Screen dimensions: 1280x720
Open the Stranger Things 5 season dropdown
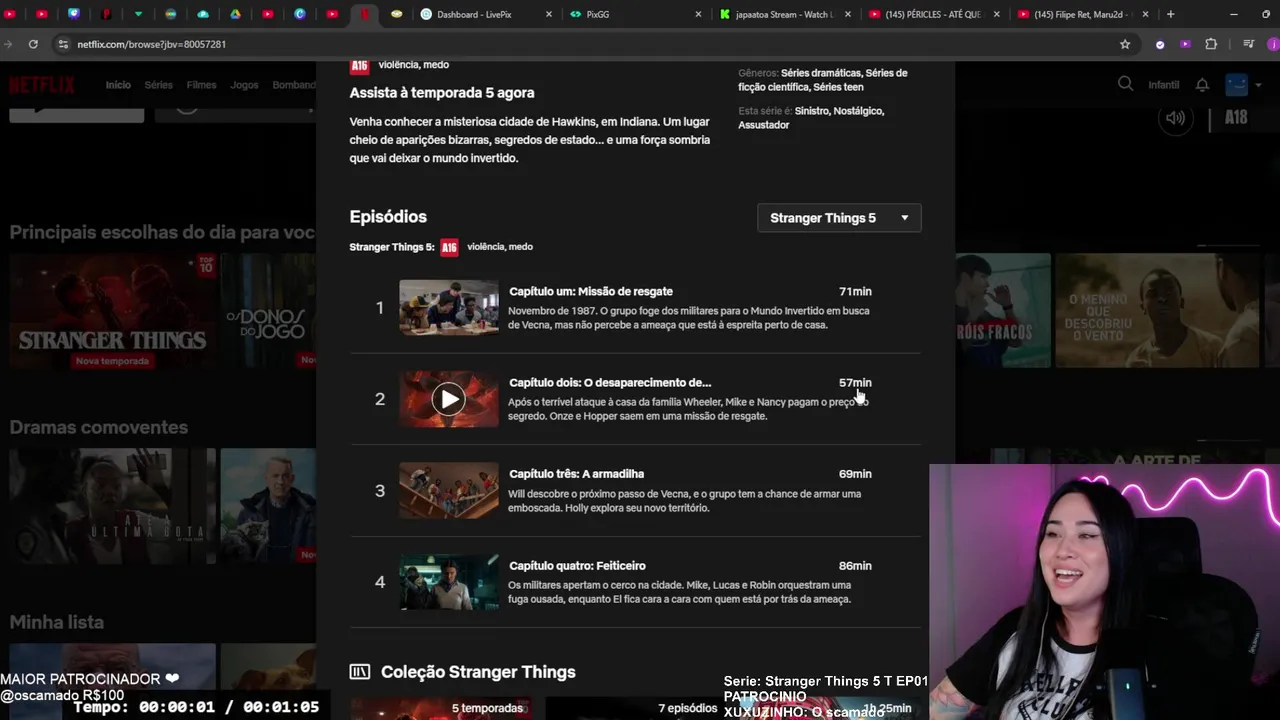(839, 218)
